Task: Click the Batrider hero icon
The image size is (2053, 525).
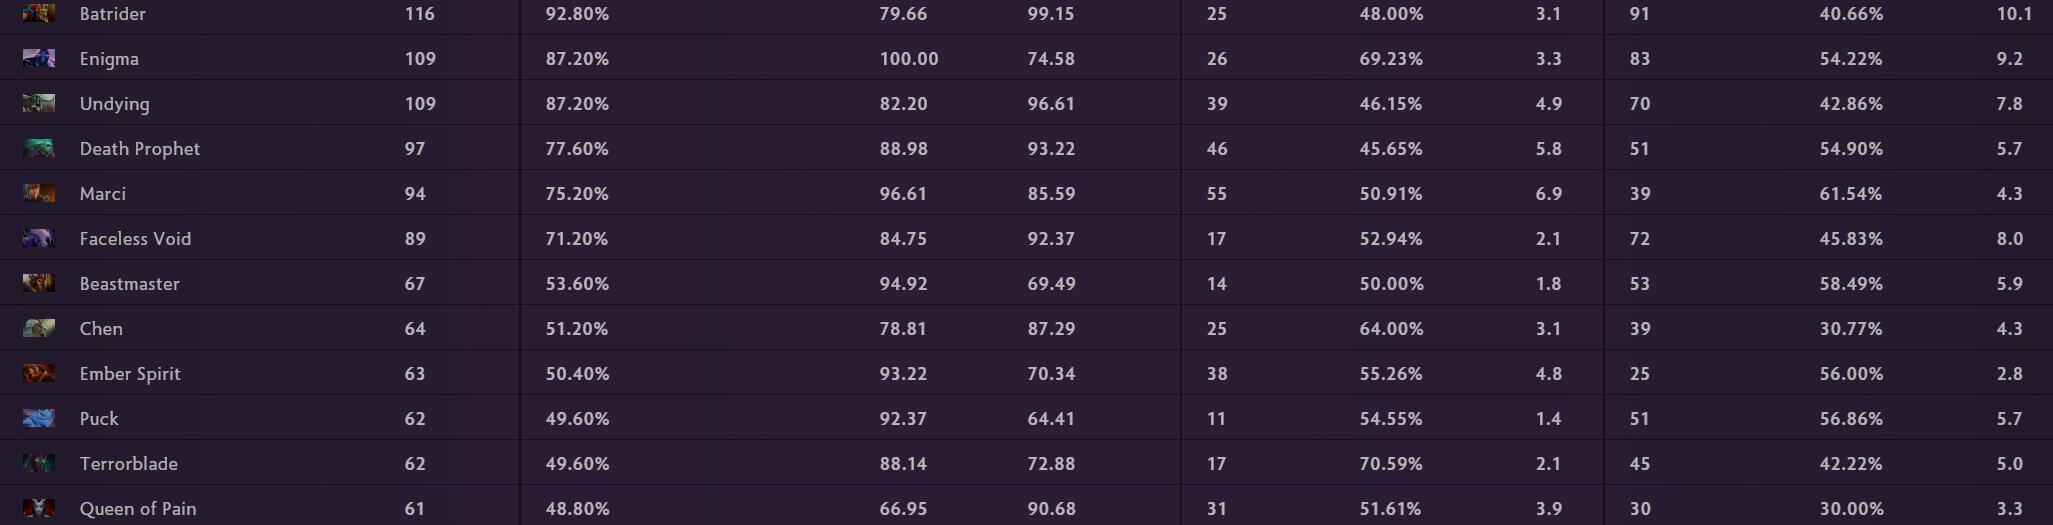Action: (39, 13)
